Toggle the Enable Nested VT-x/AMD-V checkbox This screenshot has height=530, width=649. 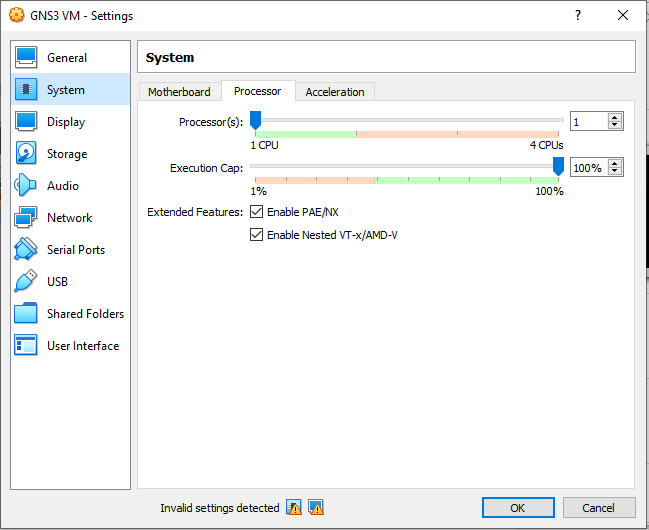[x=256, y=235]
